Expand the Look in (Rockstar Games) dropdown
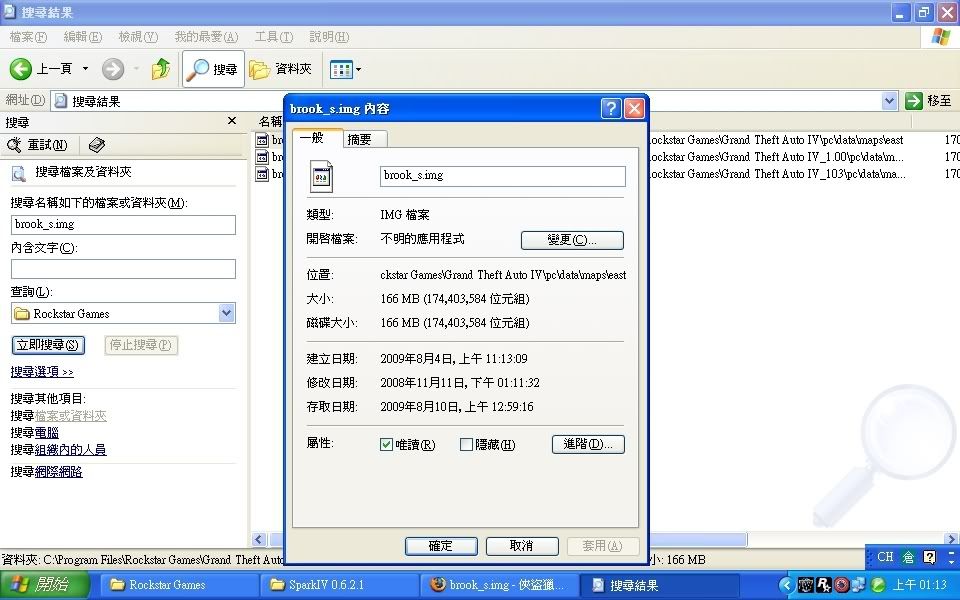Screen dimensions: 960x600 click(226, 314)
